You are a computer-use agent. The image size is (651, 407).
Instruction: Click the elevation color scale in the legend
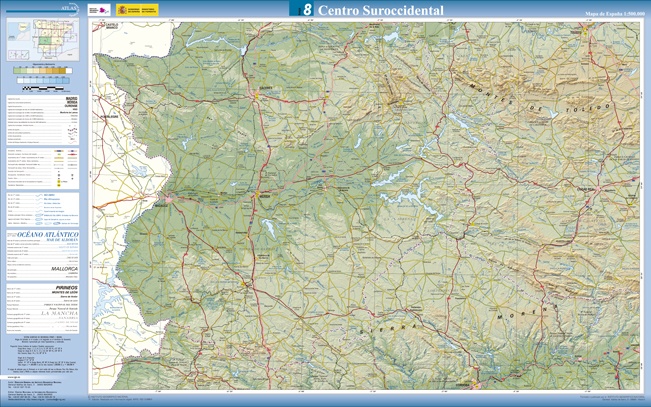point(41,71)
